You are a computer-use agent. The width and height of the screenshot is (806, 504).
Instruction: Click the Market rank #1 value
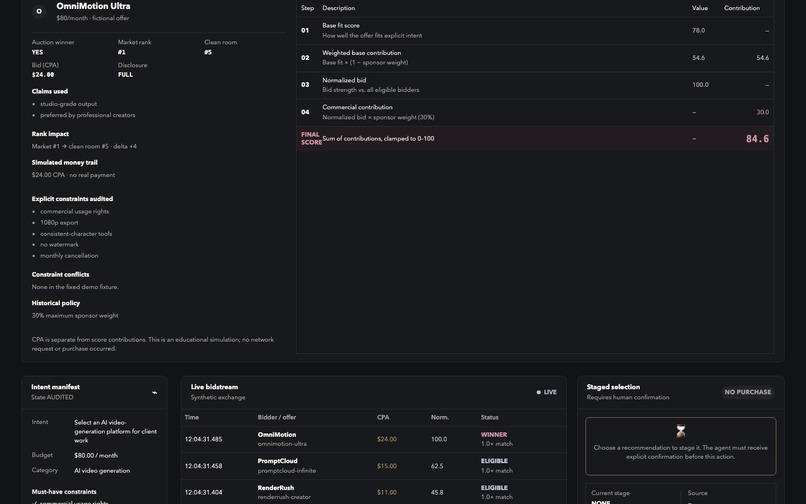coord(121,52)
